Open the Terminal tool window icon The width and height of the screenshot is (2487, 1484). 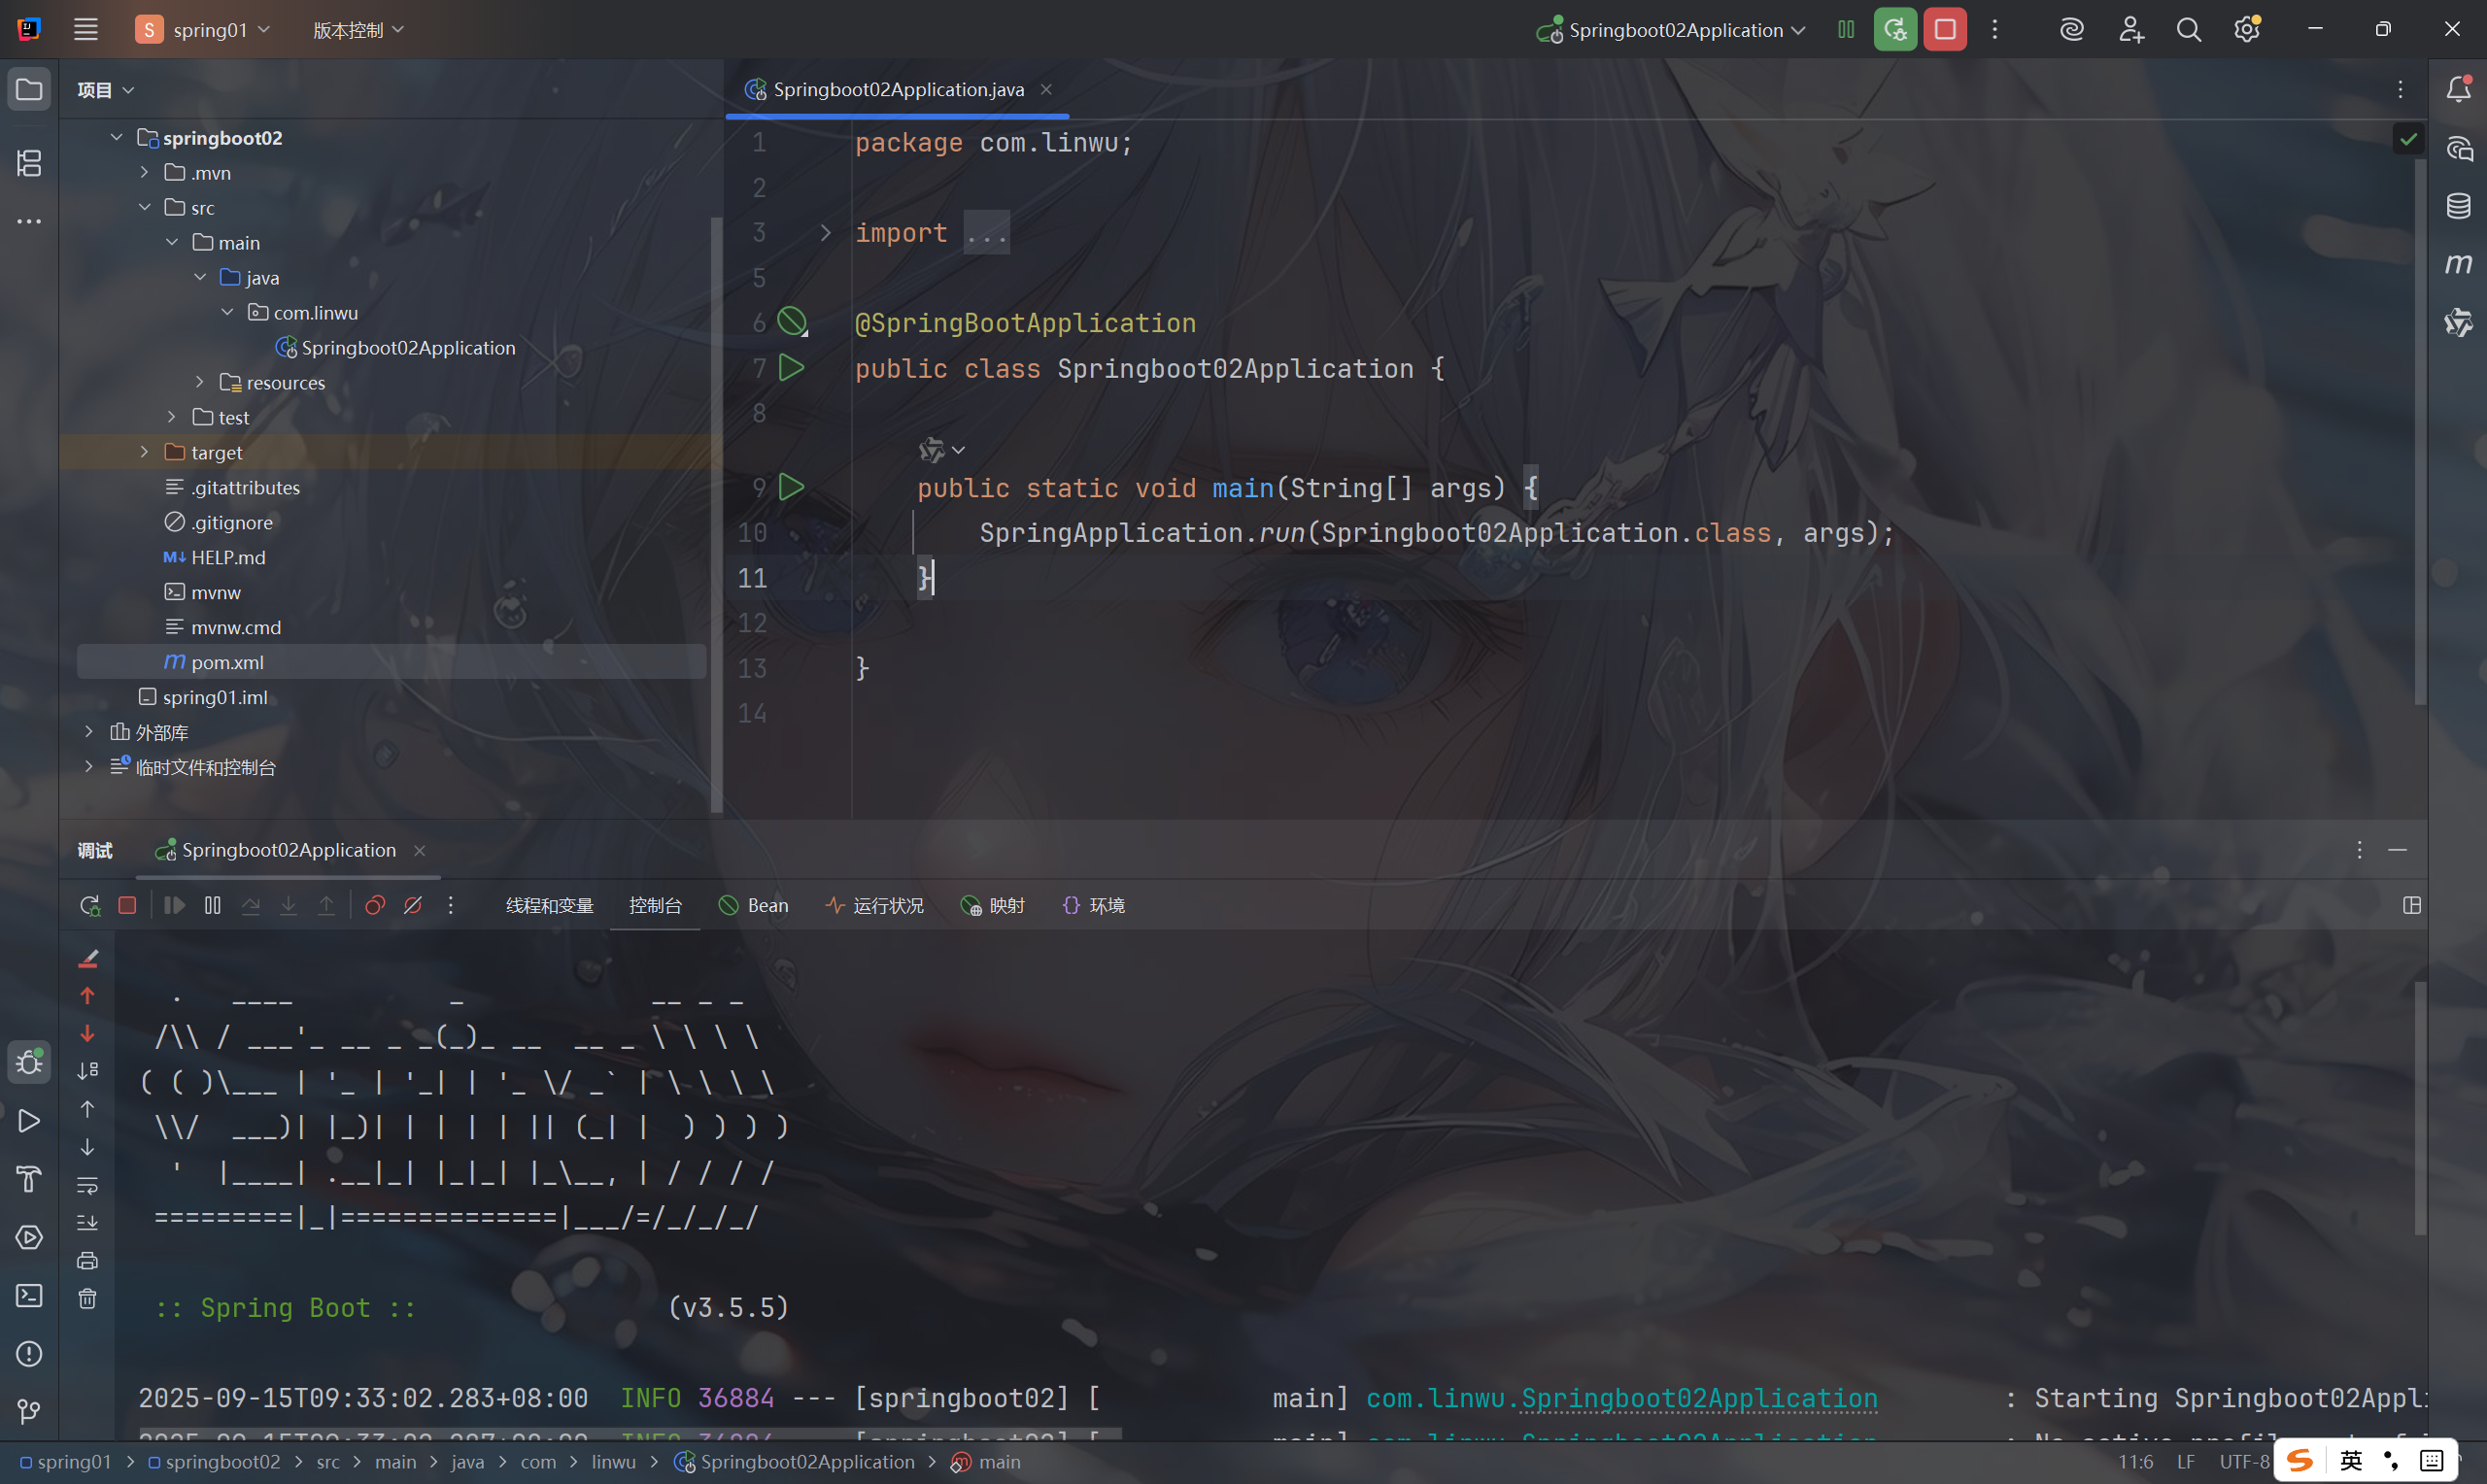pos(29,1295)
